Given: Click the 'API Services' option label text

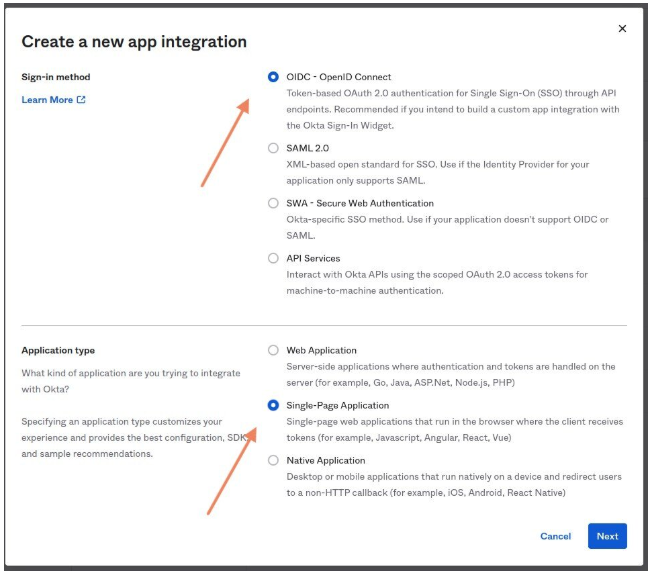Looking at the screenshot, I should [x=313, y=258].
